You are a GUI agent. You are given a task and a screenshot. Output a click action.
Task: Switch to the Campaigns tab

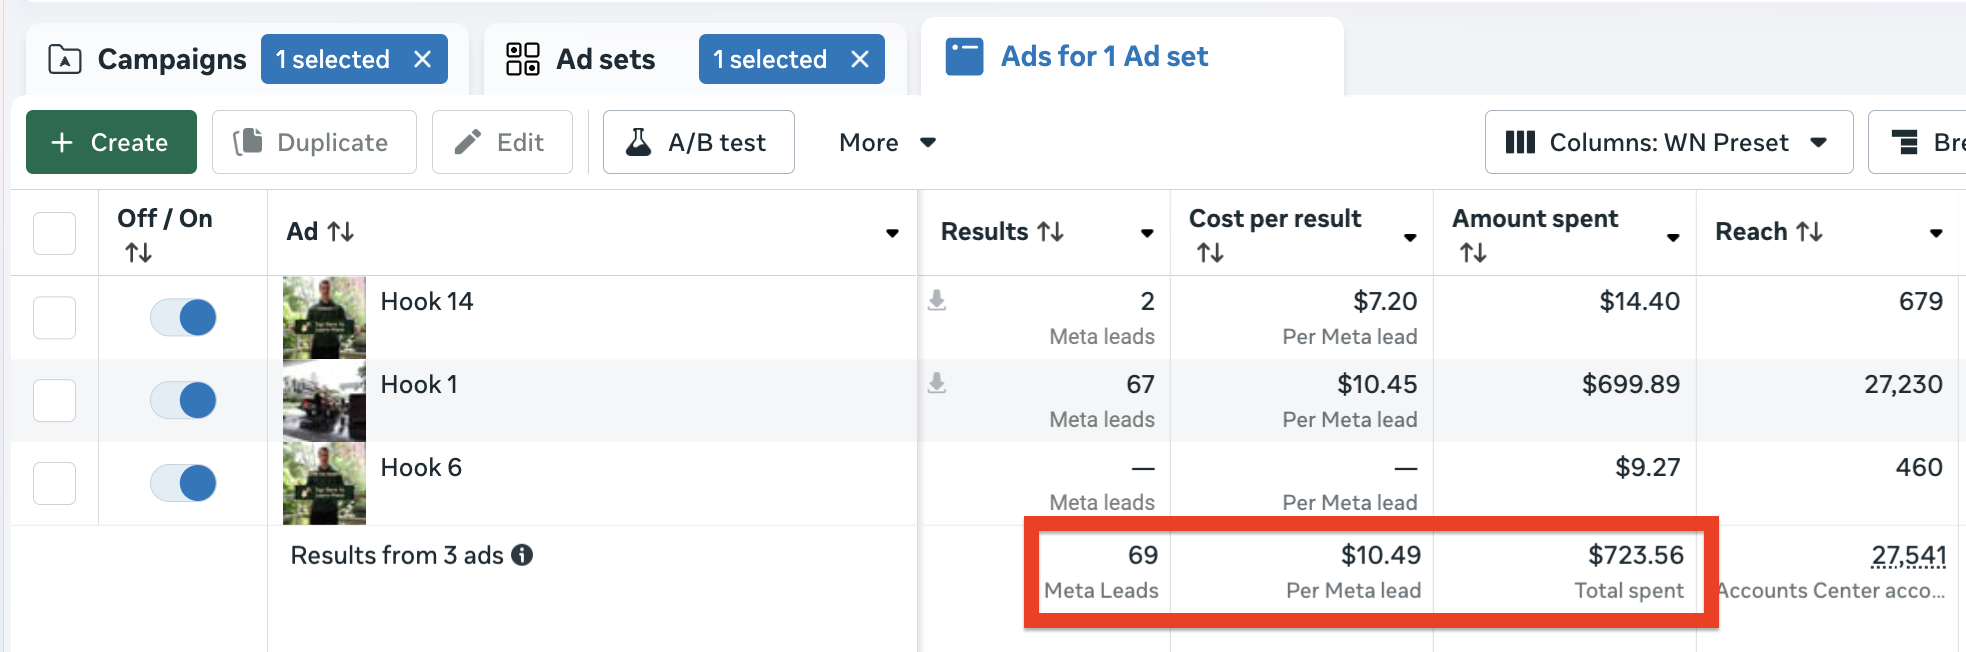tap(148, 60)
